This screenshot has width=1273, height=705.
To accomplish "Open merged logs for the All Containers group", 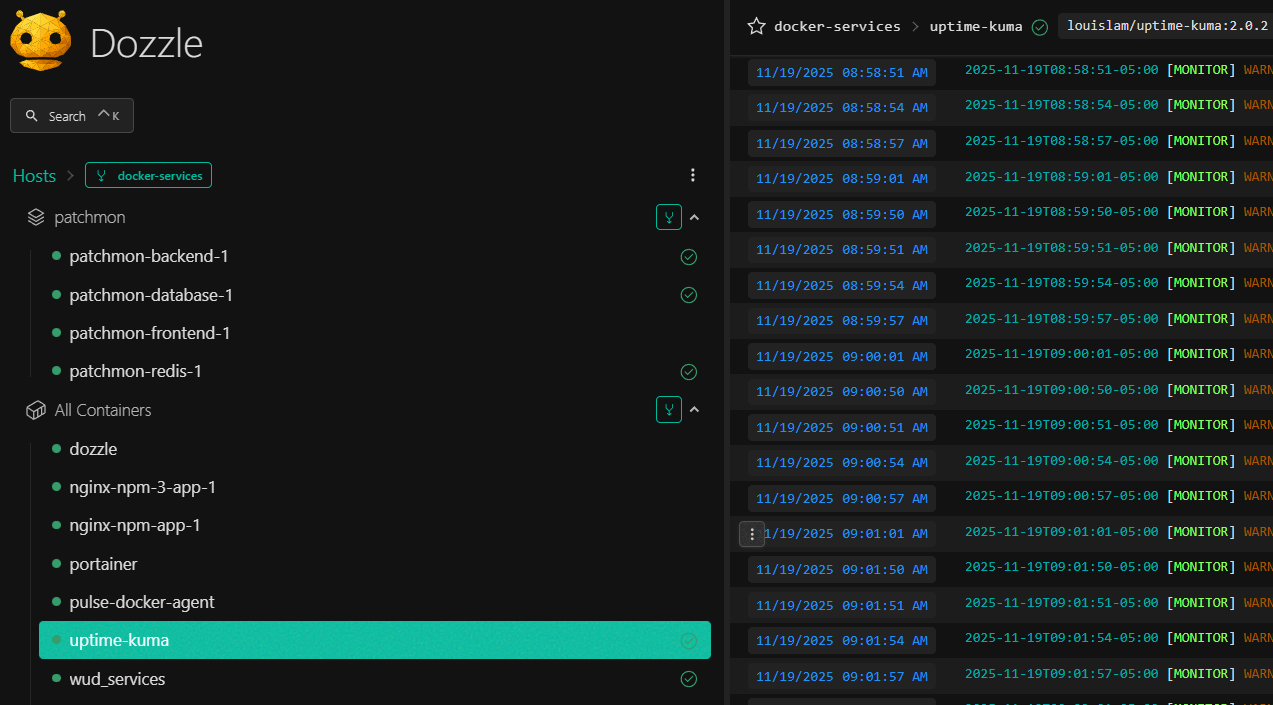I will [x=669, y=409].
